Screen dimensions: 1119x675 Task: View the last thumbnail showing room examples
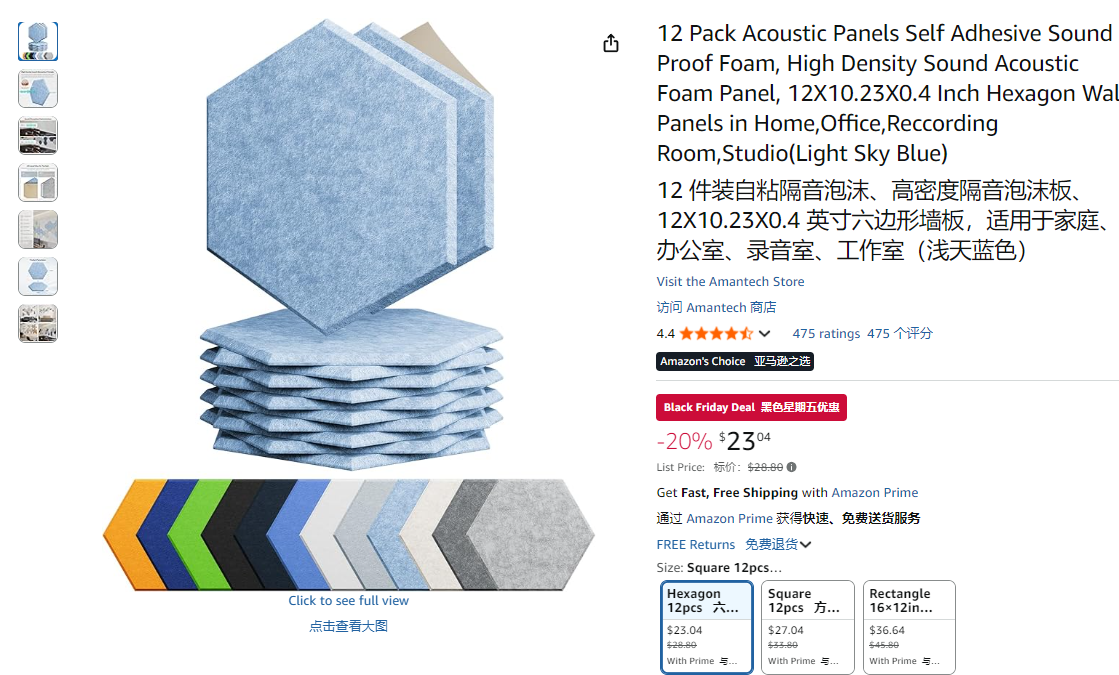pyautogui.click(x=38, y=324)
